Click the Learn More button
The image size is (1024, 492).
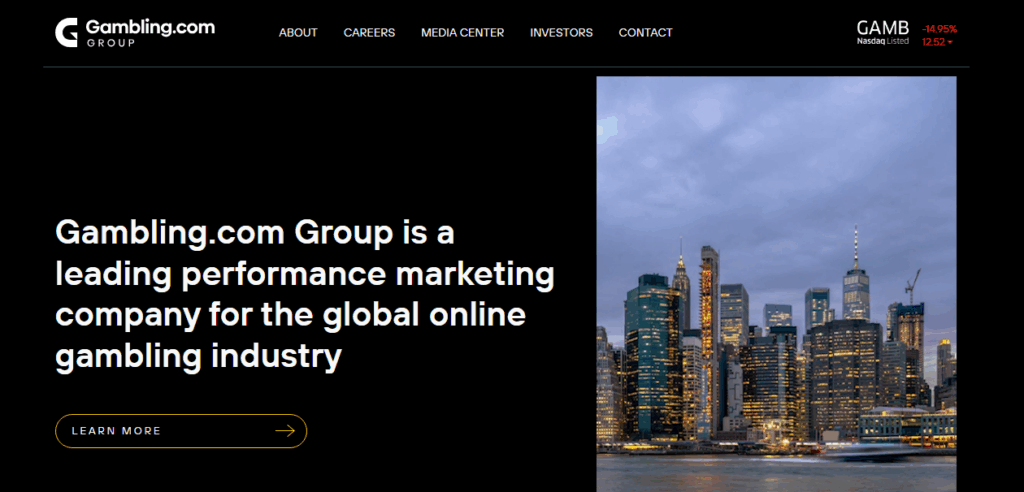point(181,431)
